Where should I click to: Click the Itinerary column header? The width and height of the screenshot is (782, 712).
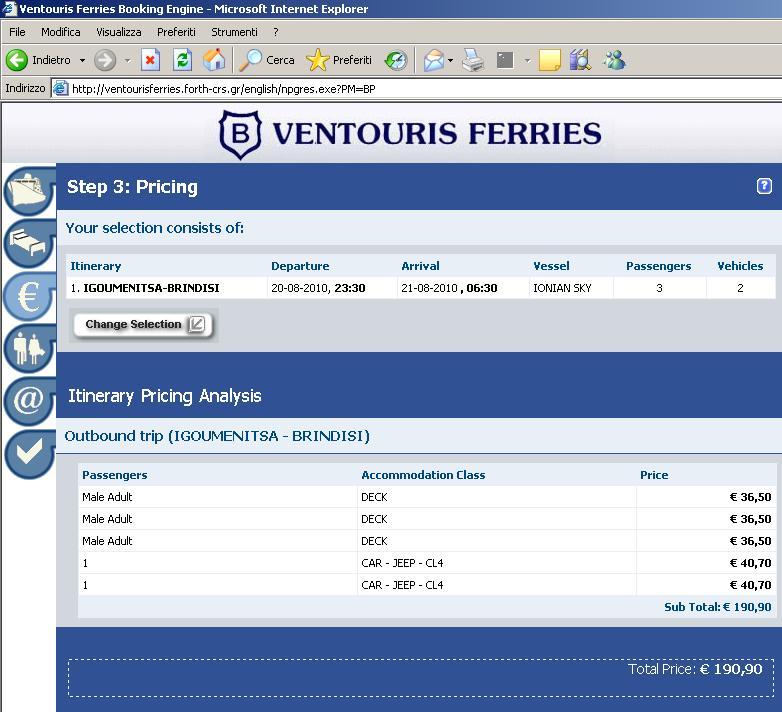tap(96, 266)
